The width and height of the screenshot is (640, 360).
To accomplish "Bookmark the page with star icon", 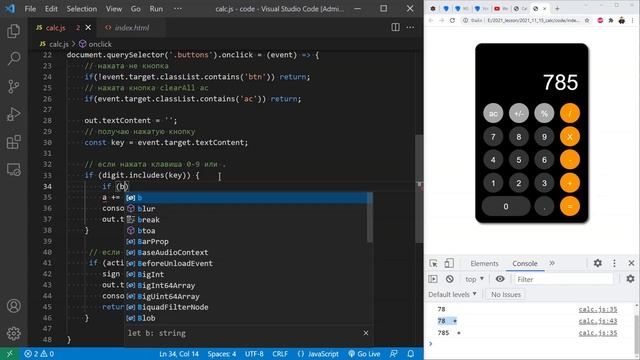I will point(587,20).
